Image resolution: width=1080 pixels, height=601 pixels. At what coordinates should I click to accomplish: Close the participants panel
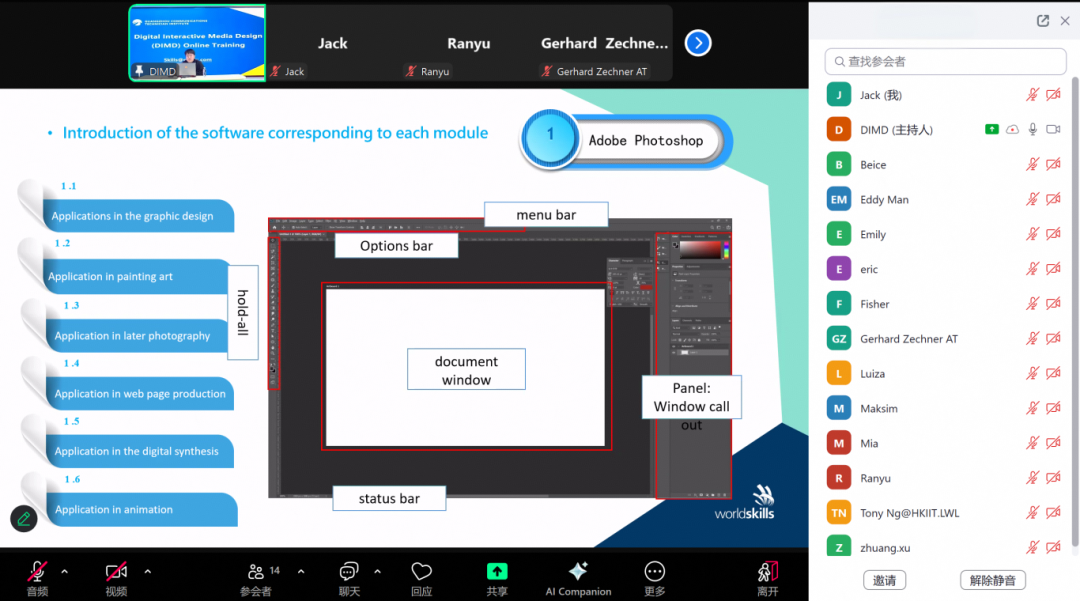[1065, 21]
